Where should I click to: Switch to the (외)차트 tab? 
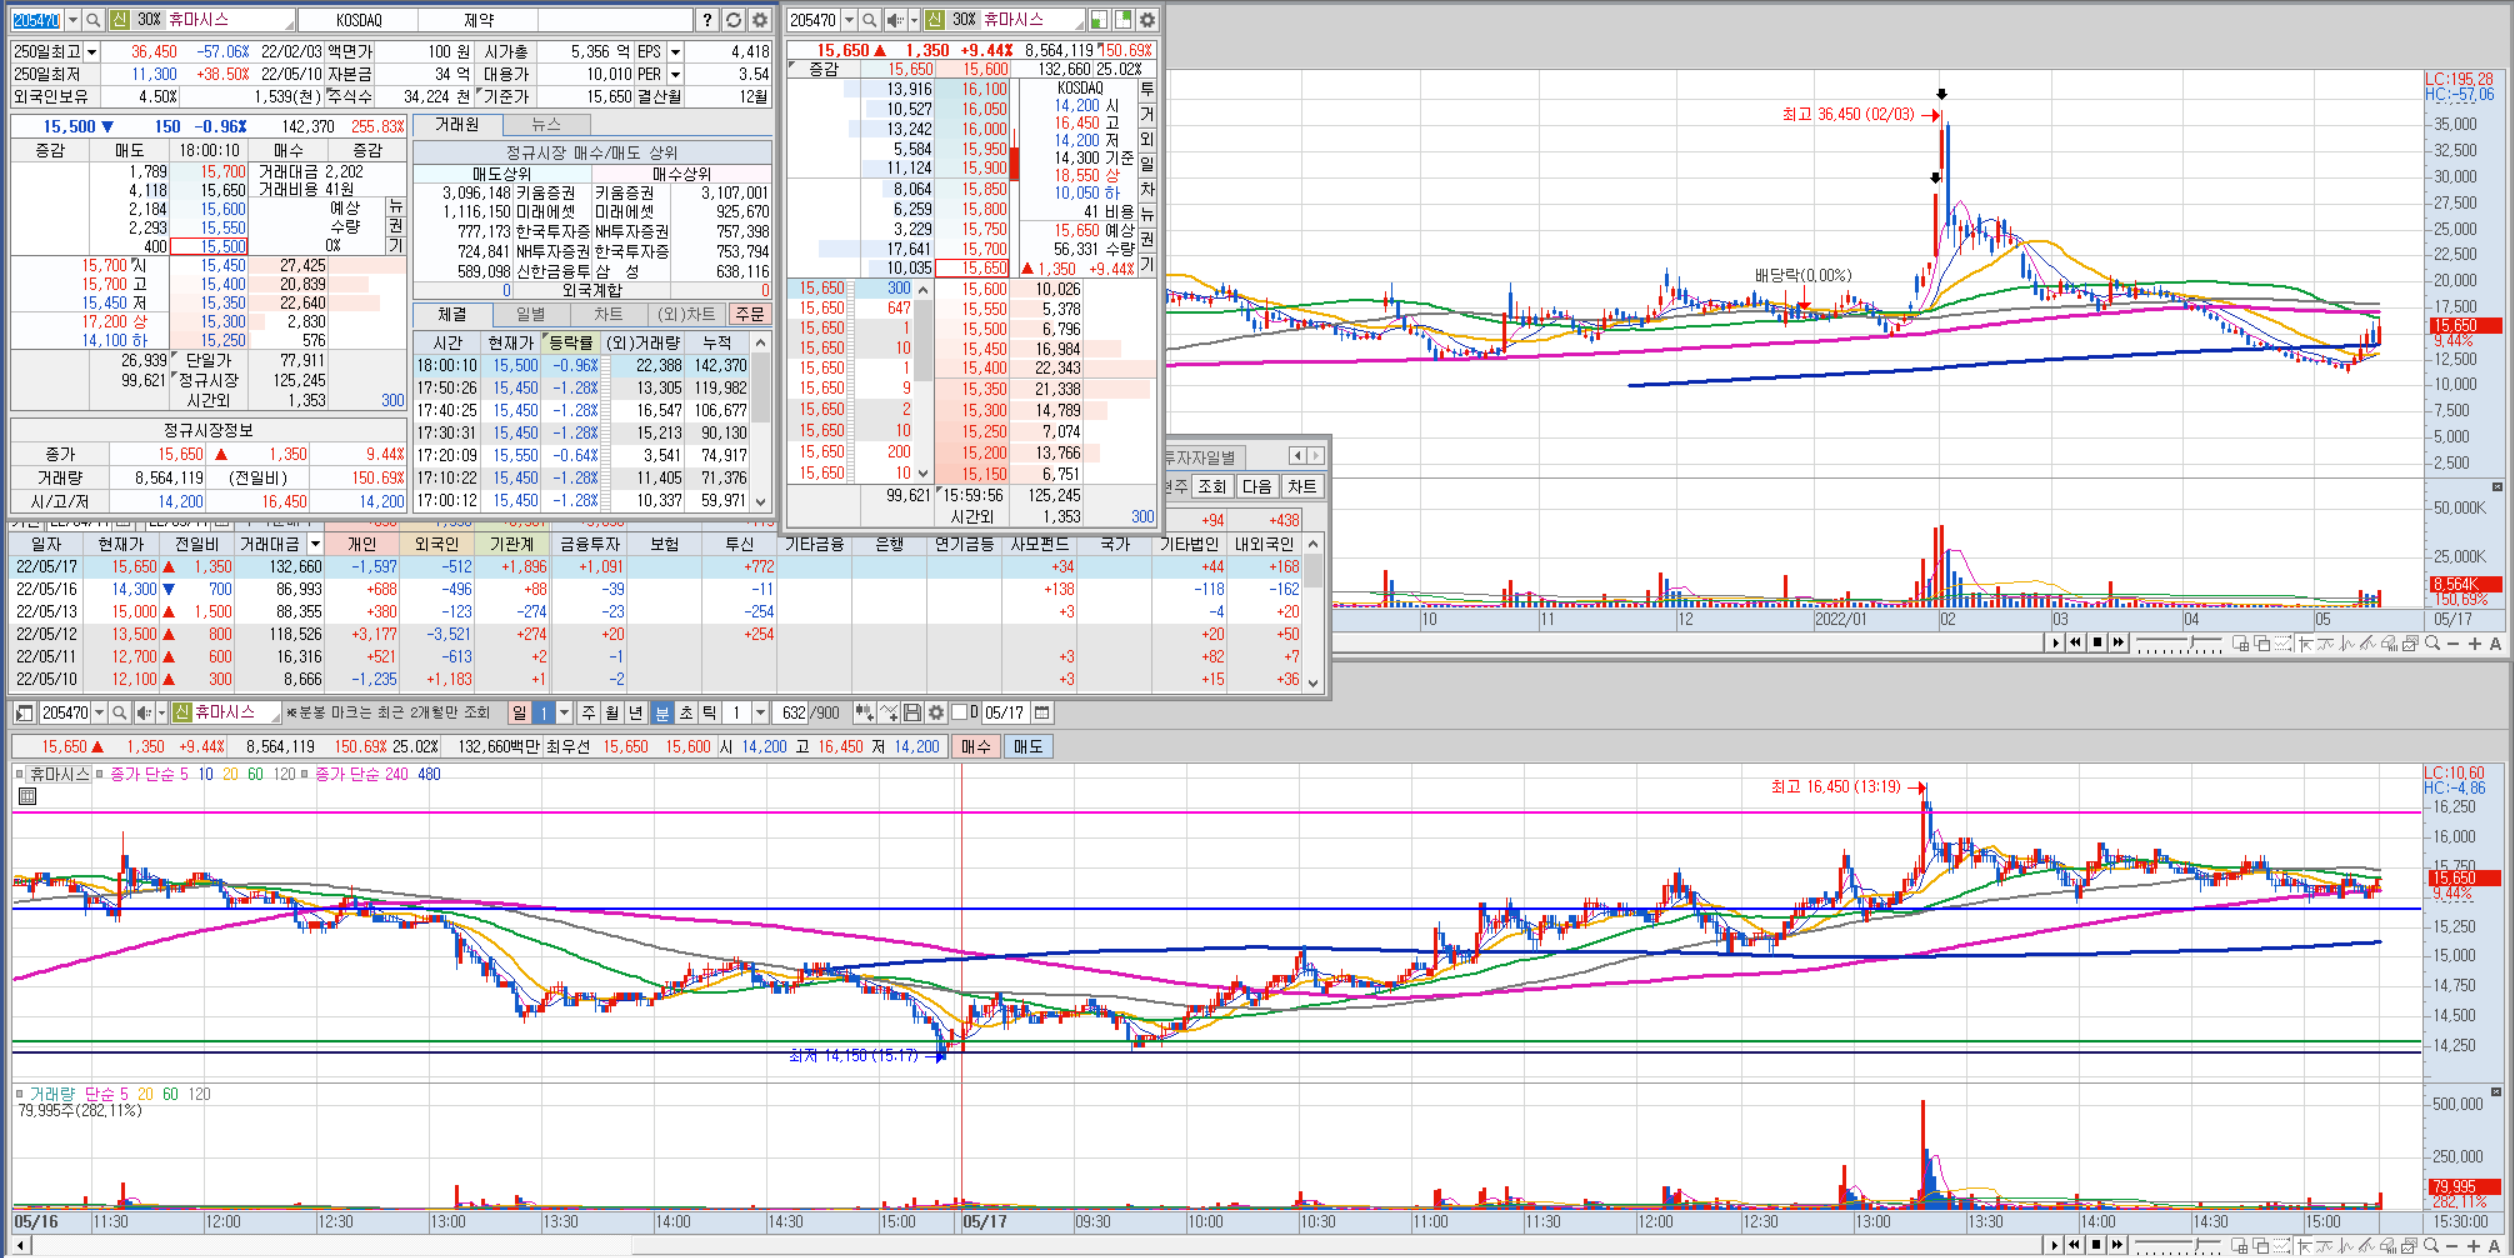(x=687, y=315)
